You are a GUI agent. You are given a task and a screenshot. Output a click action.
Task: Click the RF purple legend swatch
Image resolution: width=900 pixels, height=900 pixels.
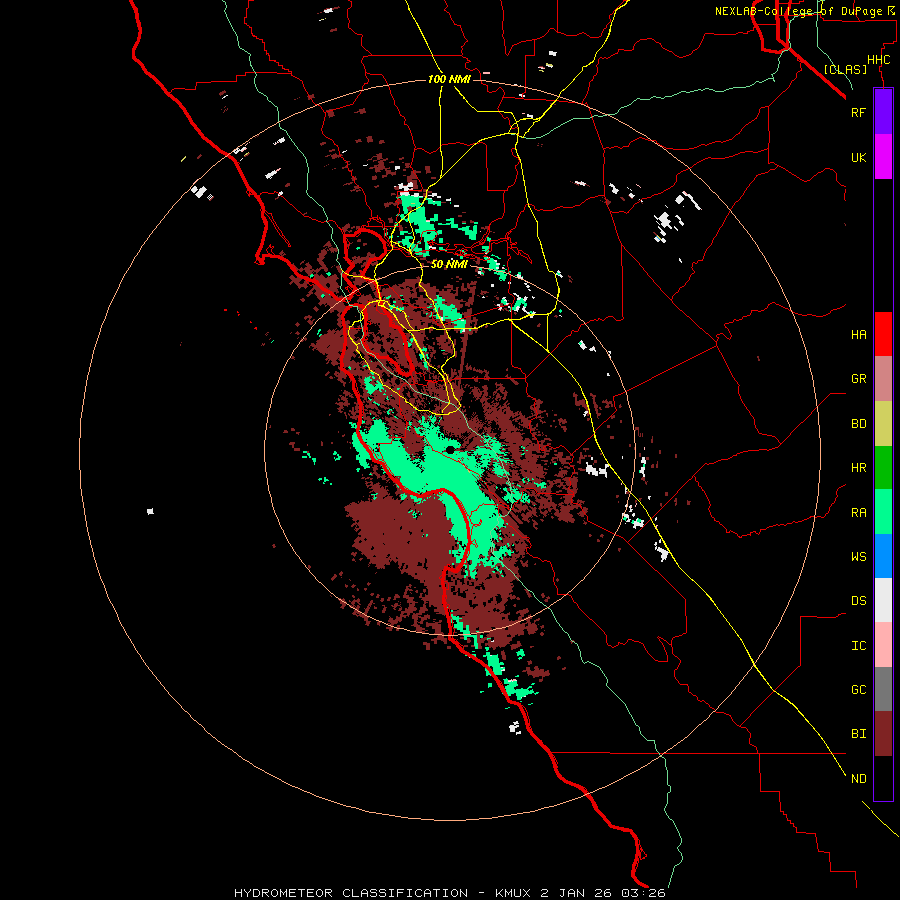point(883,112)
